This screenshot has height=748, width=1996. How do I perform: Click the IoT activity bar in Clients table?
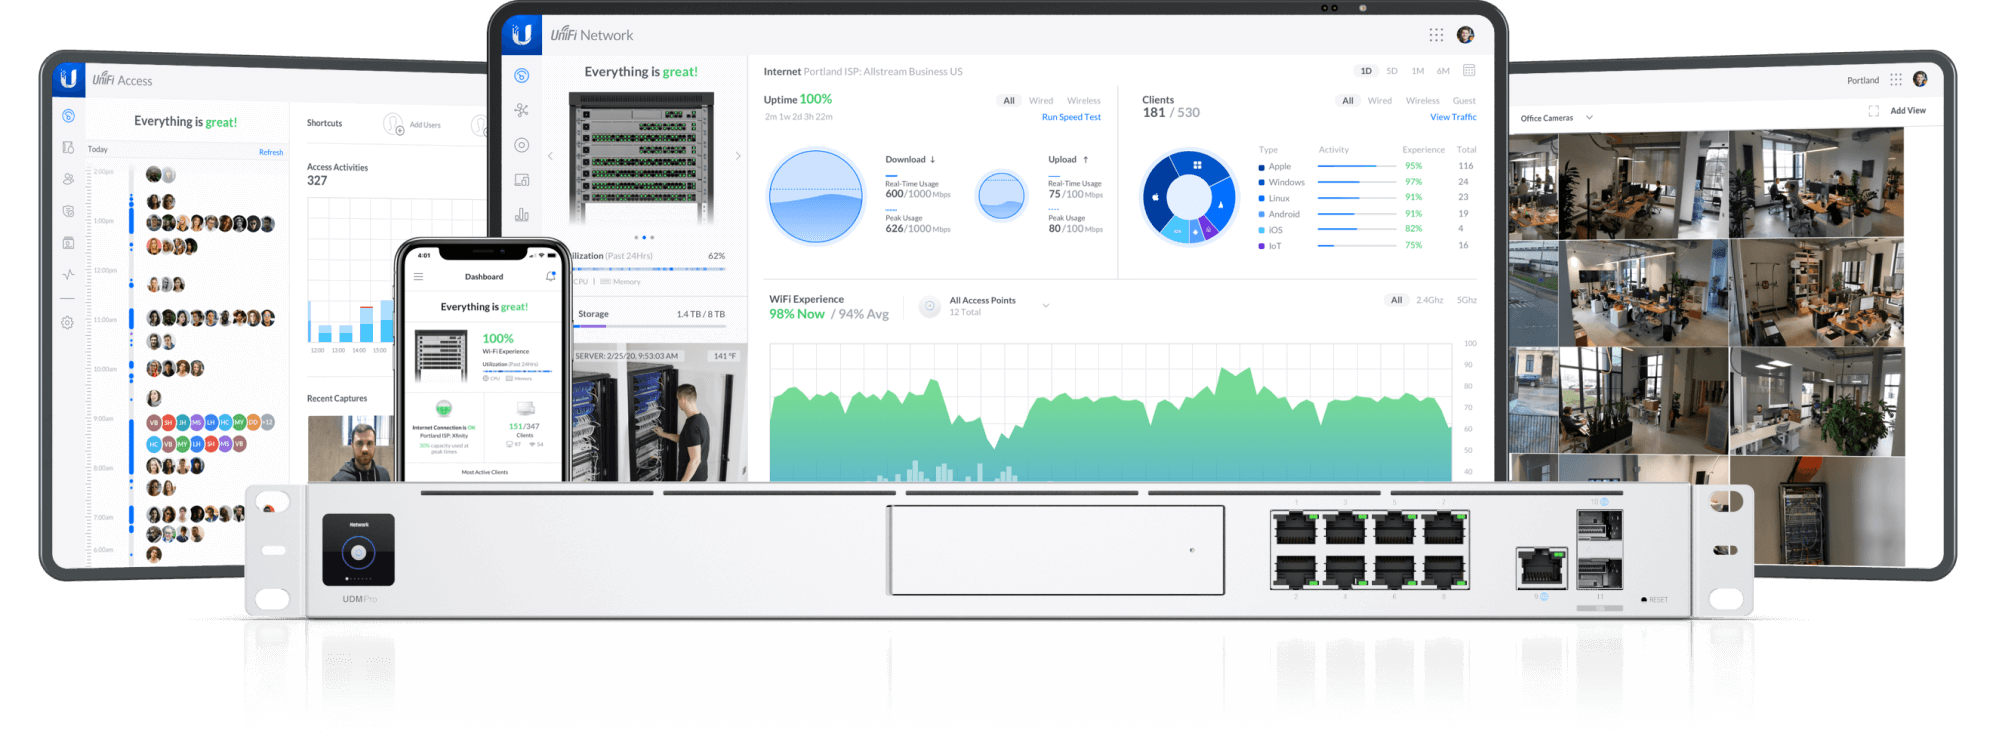(x=1356, y=245)
